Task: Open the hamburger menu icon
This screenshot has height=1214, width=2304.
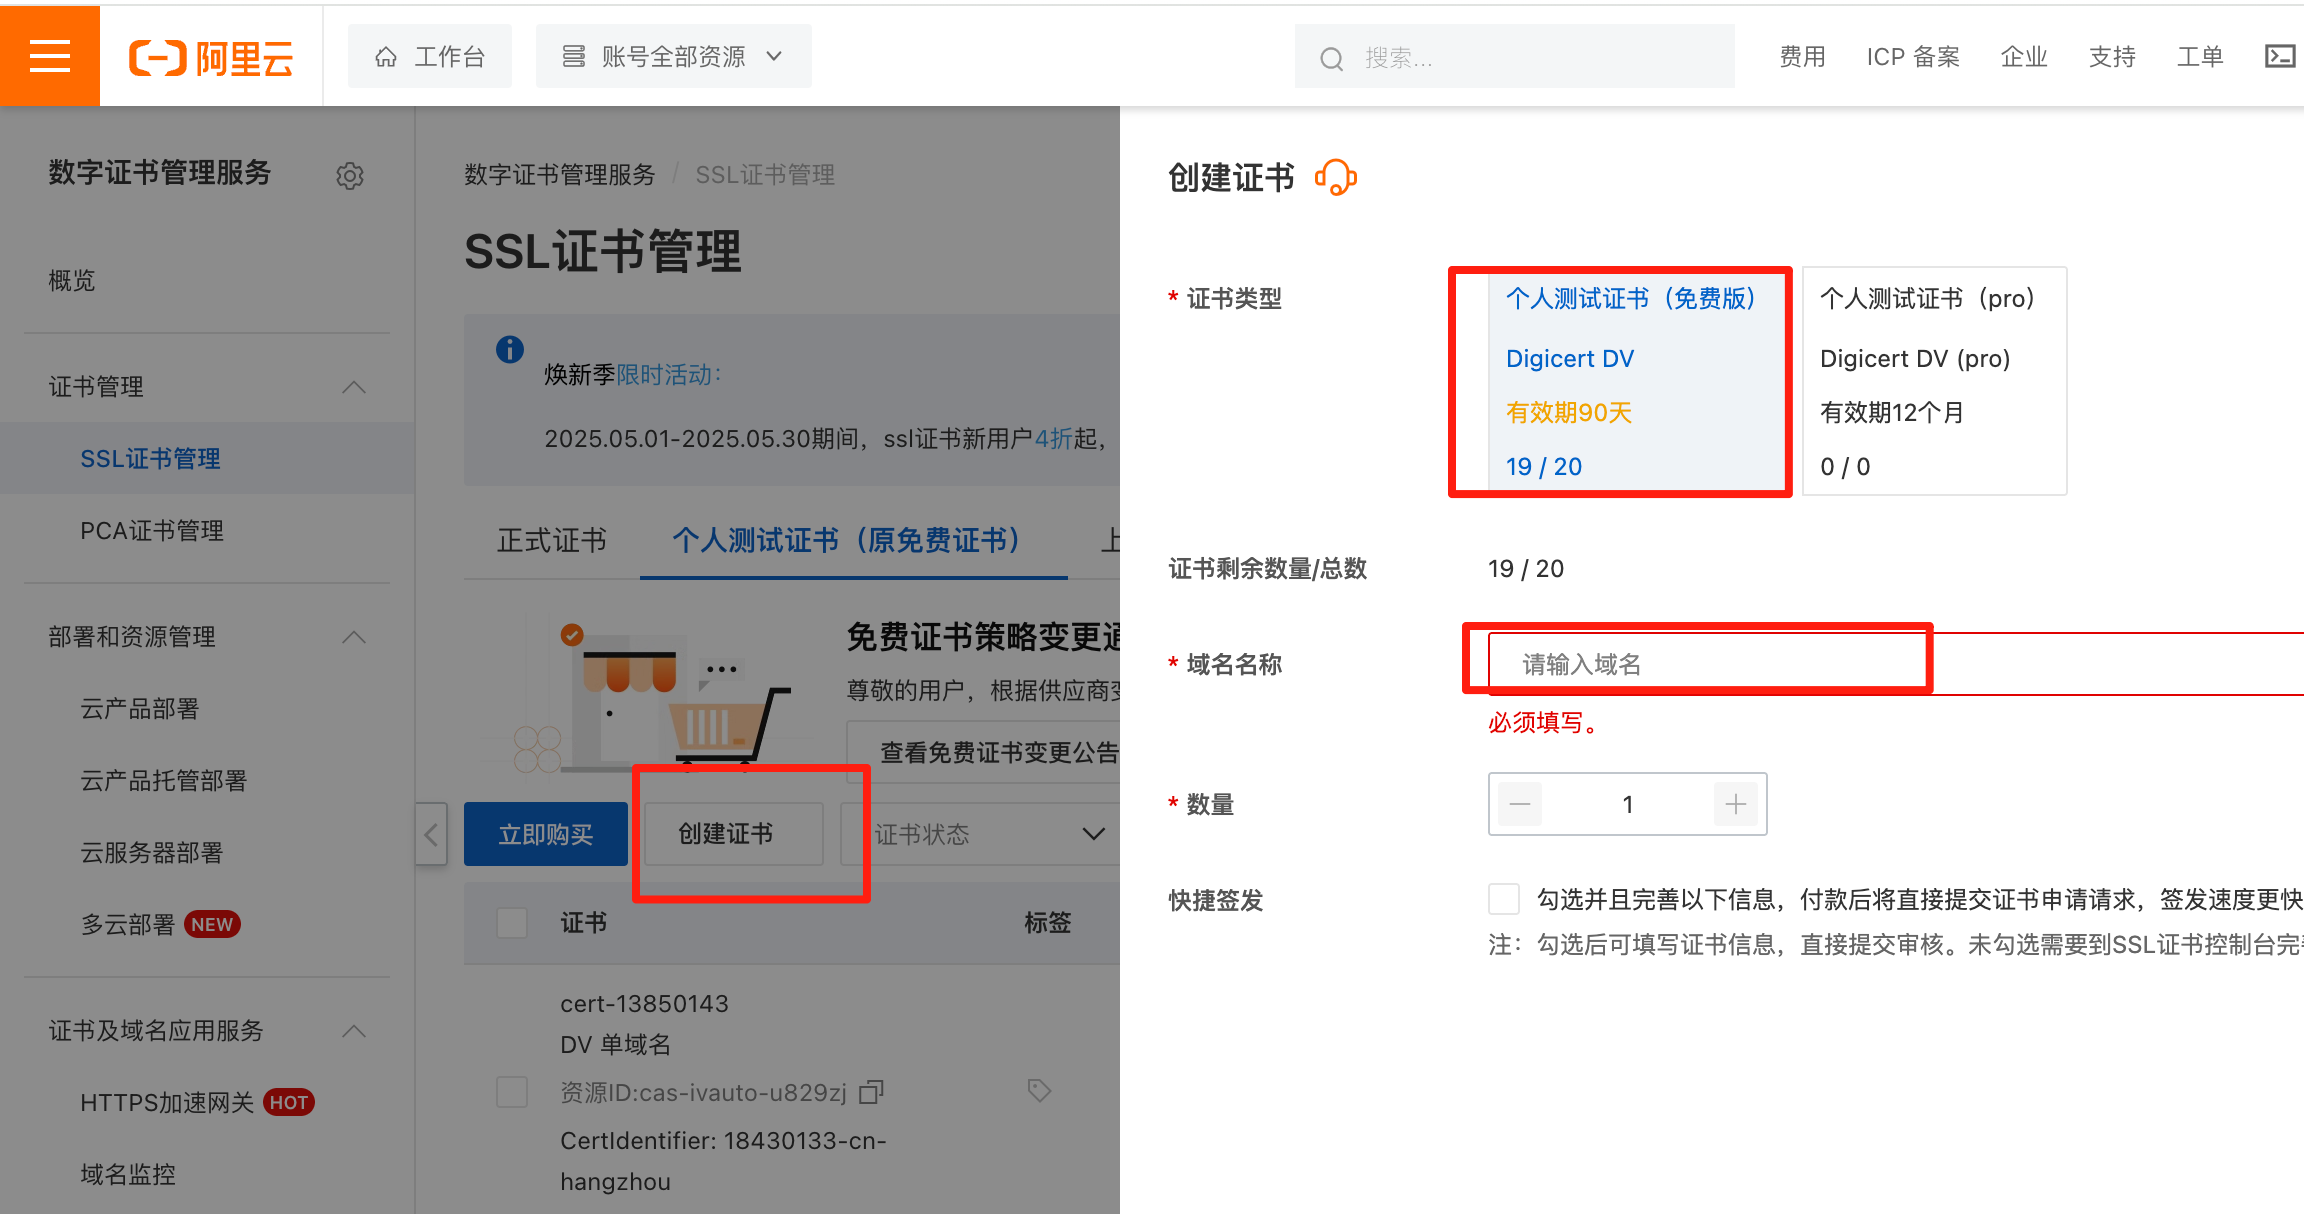Action: coord(49,56)
